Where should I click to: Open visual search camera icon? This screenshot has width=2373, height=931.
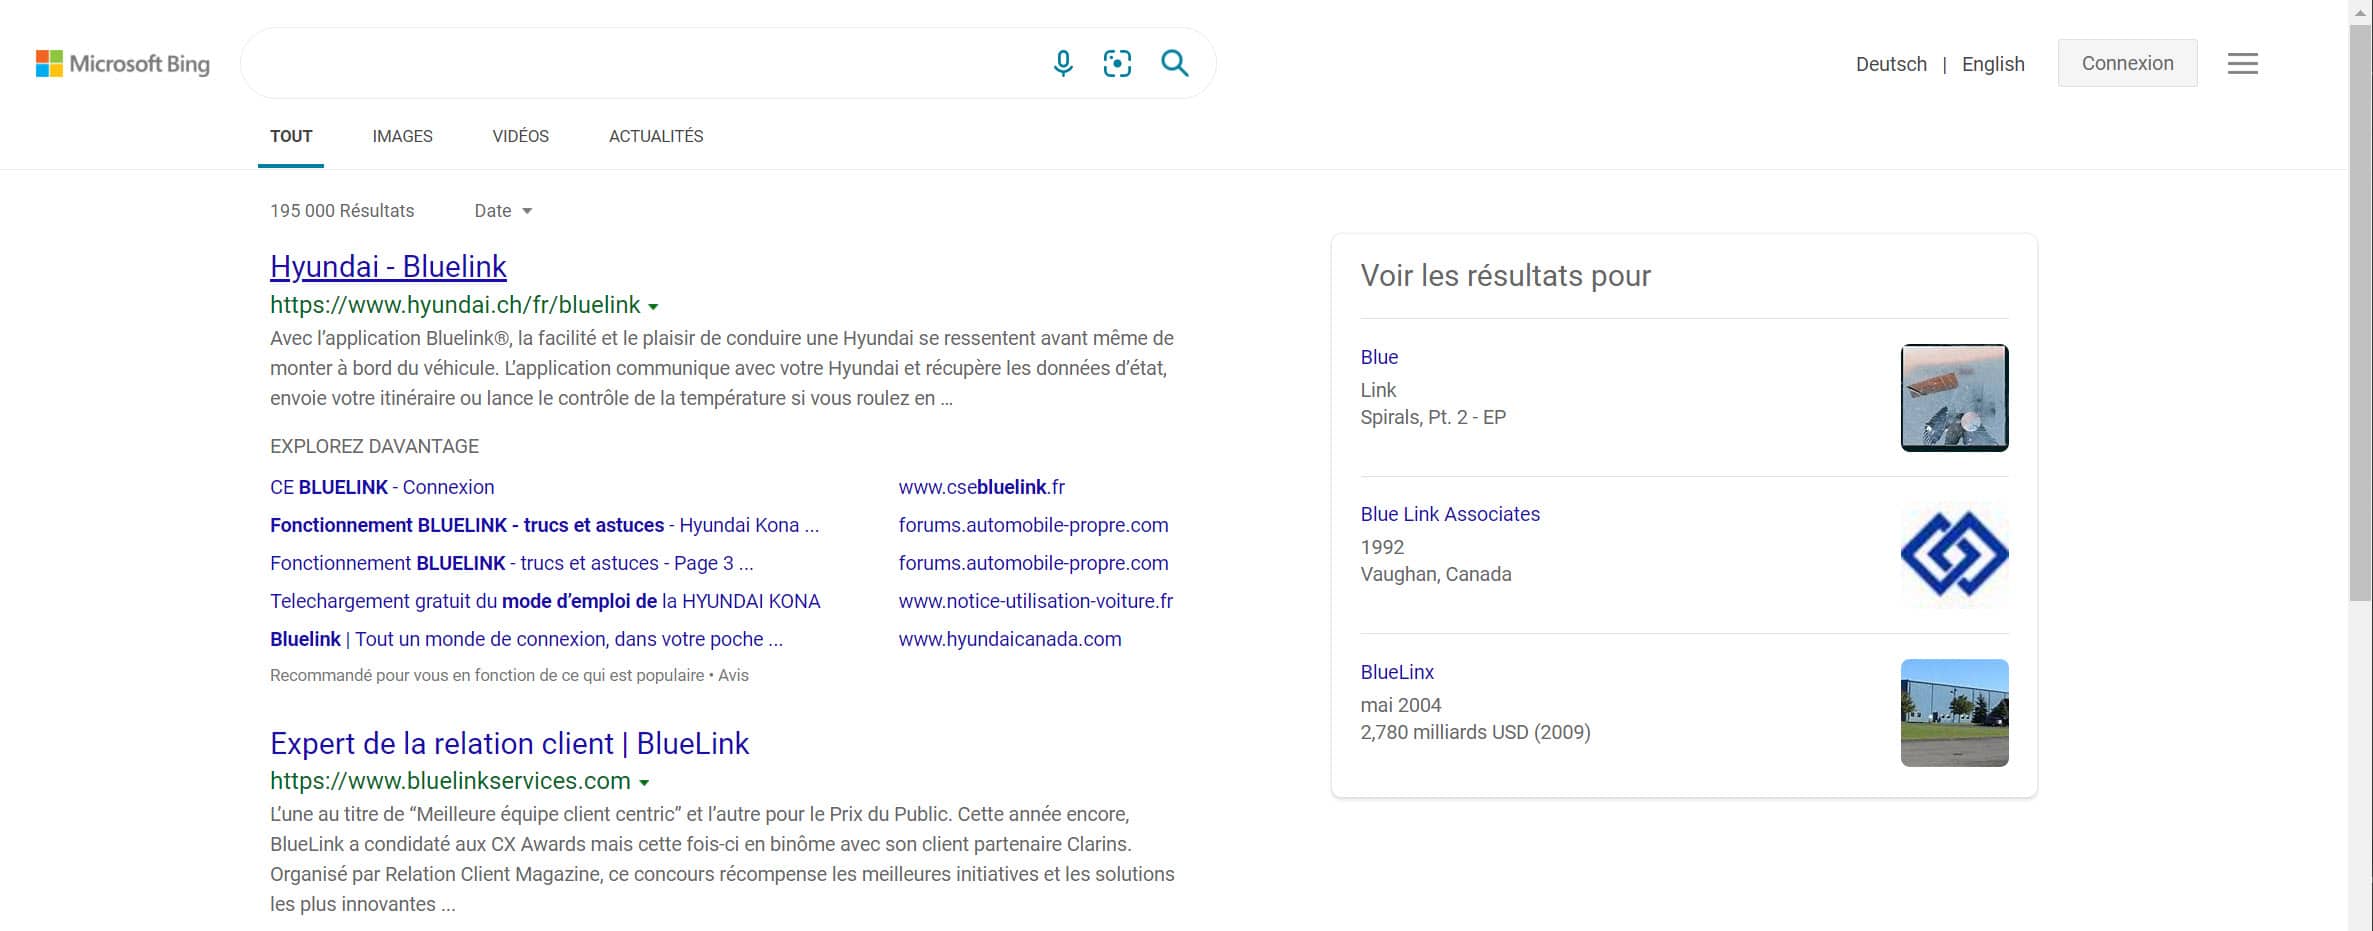(1117, 64)
